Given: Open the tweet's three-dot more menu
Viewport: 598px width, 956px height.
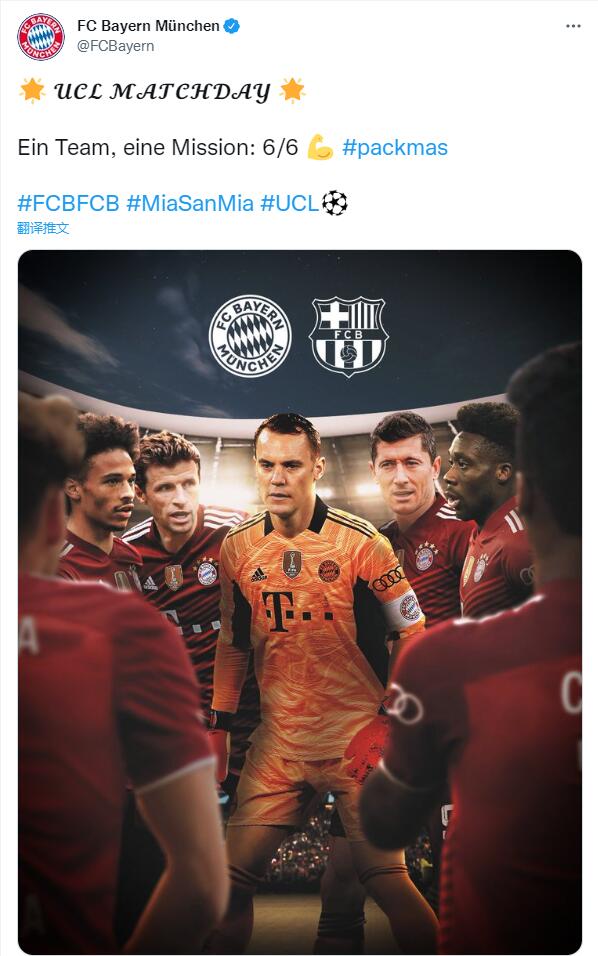Looking at the screenshot, I should 573,26.
